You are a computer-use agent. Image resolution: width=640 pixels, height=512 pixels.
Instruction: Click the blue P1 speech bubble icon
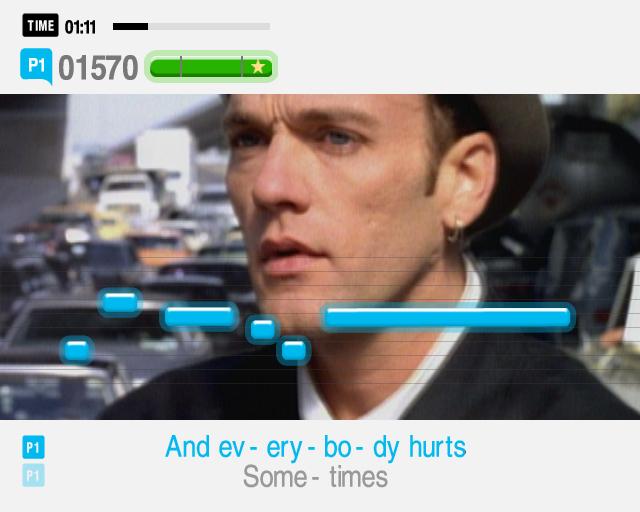click(x=36, y=66)
